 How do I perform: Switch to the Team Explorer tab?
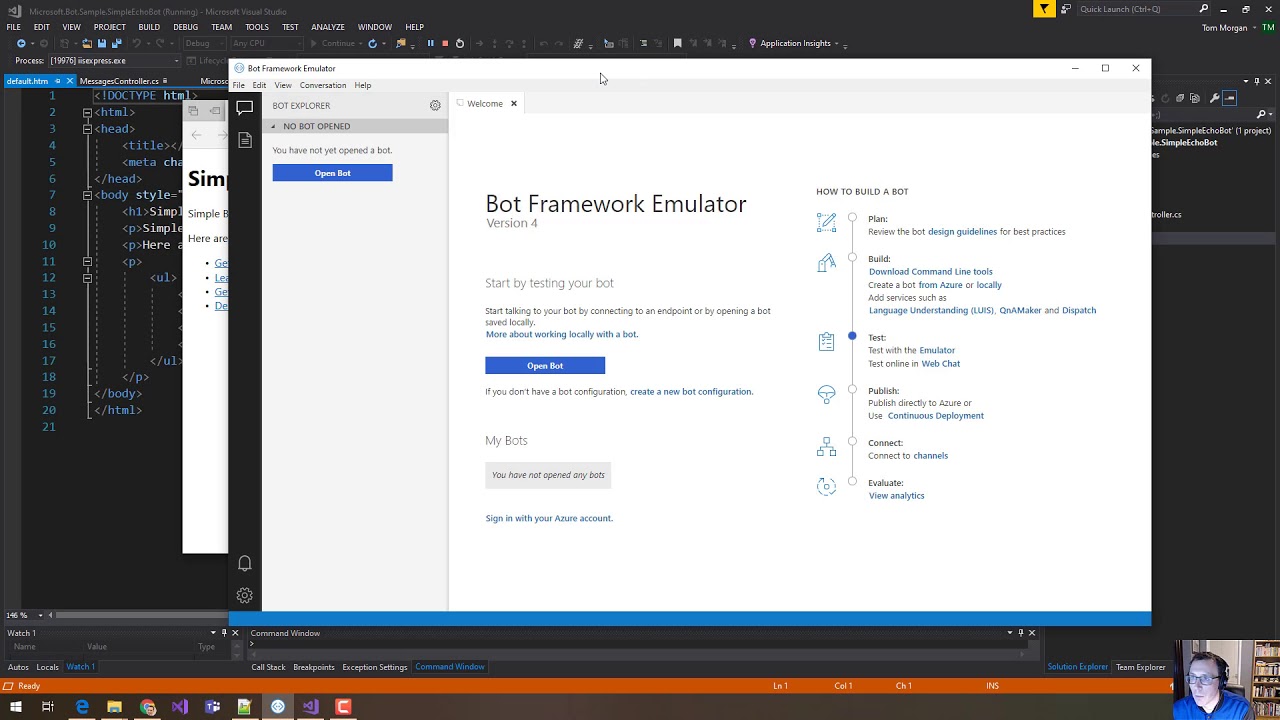(1141, 667)
